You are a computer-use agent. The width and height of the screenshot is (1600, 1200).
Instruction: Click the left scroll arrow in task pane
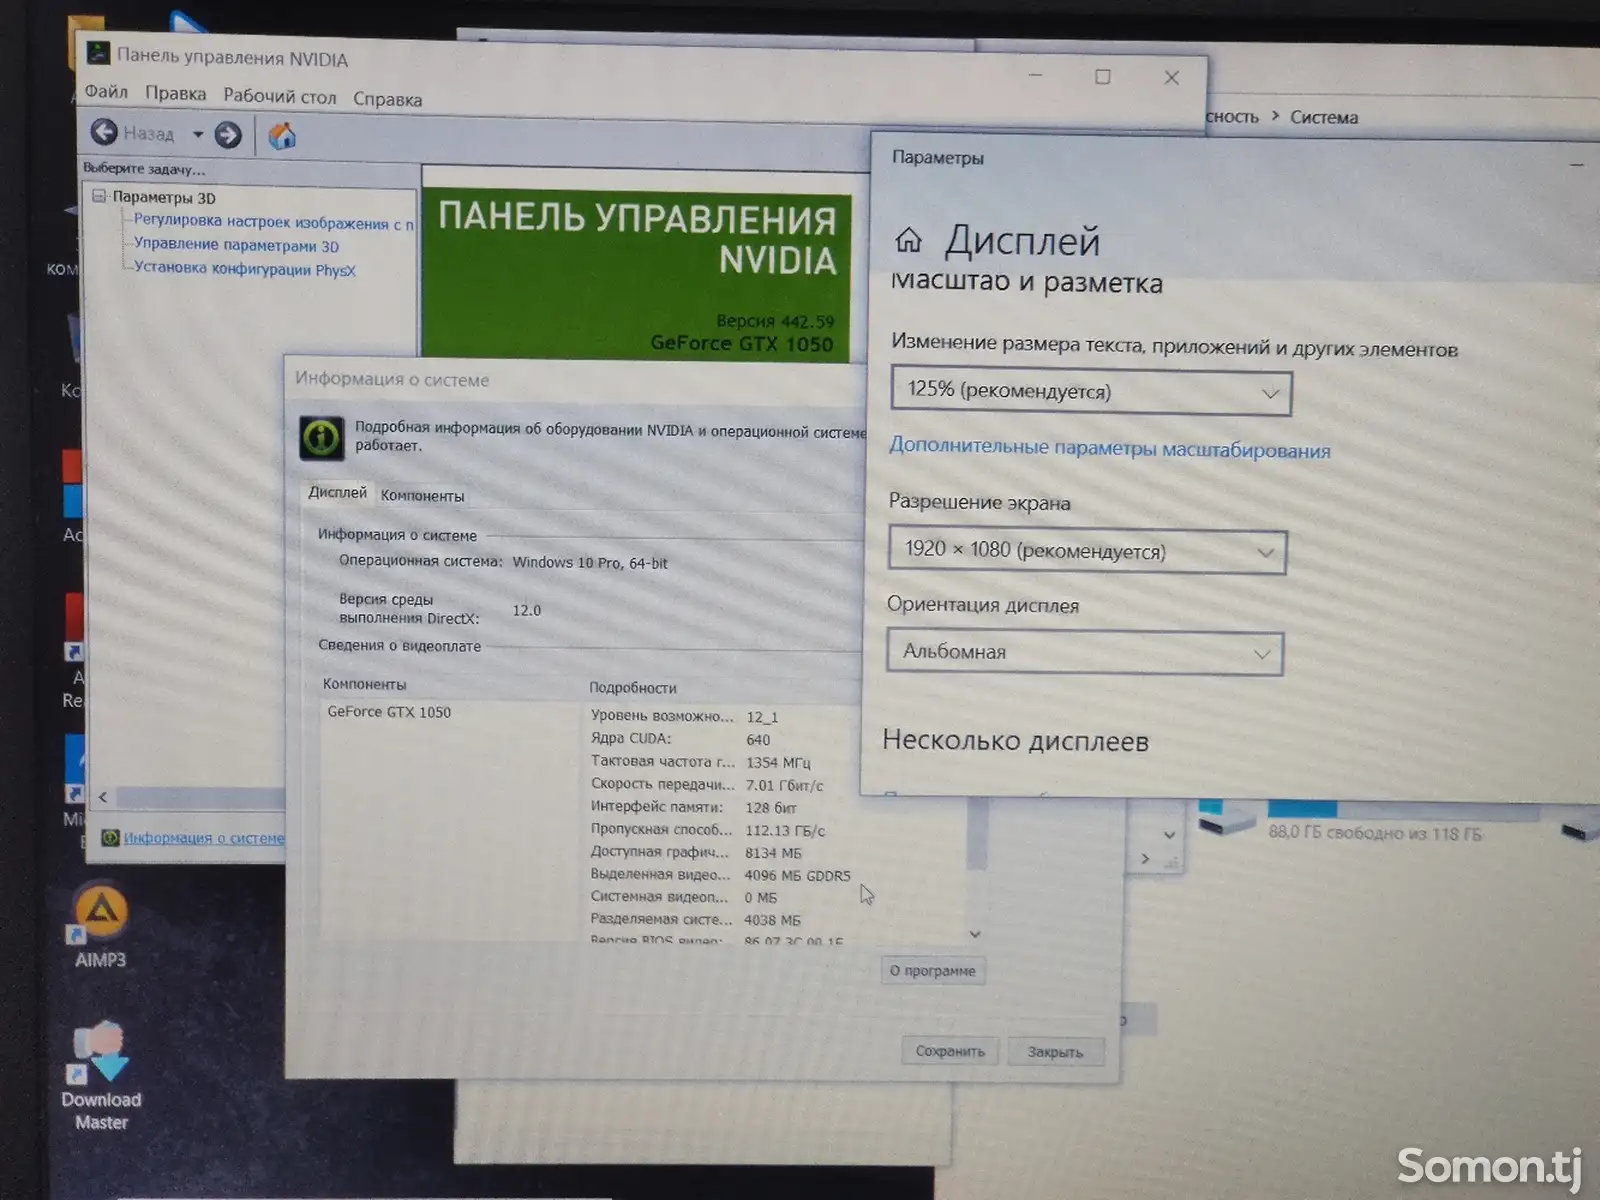point(102,797)
